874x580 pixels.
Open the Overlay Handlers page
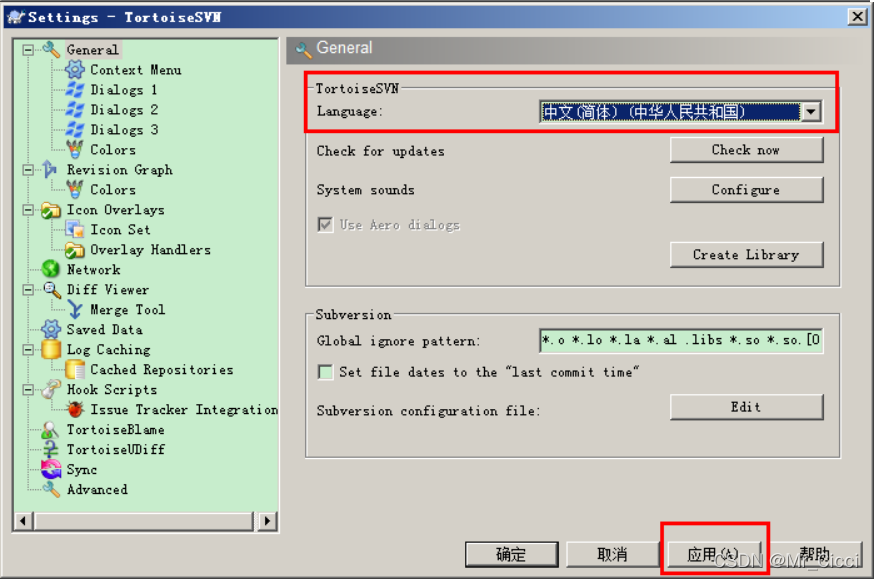pos(150,250)
